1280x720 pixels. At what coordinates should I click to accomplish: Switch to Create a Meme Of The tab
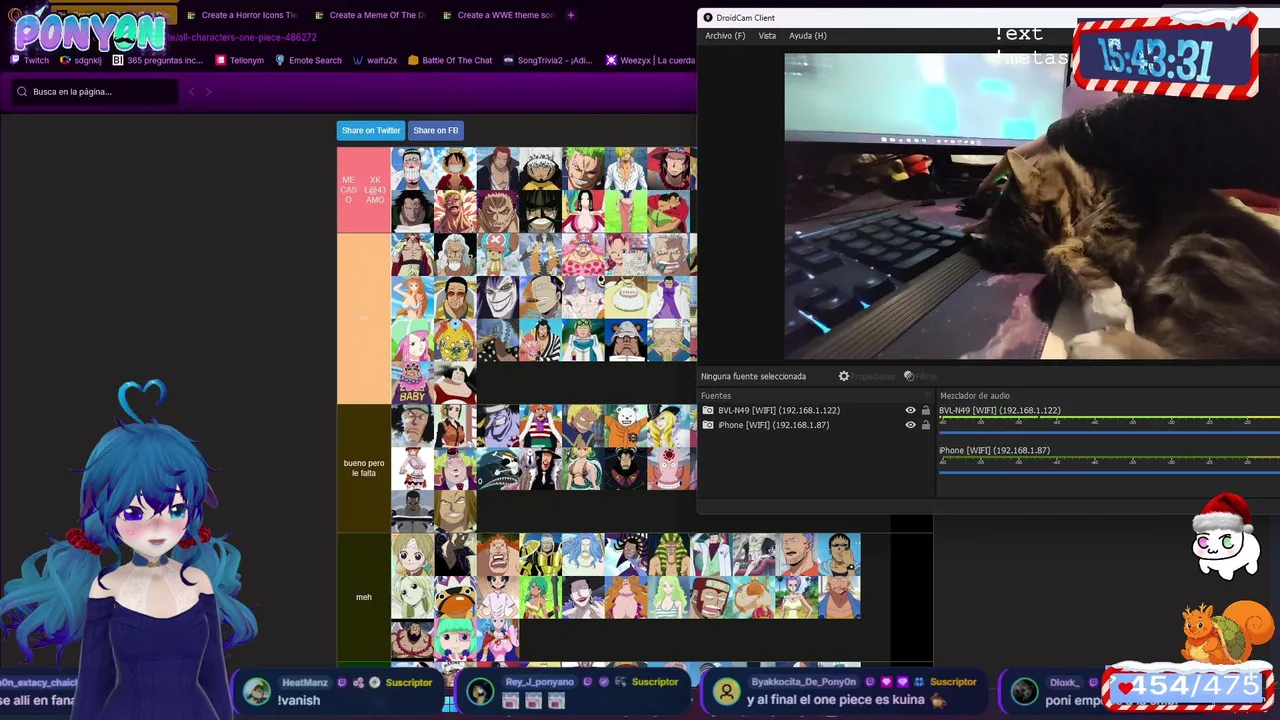369,15
